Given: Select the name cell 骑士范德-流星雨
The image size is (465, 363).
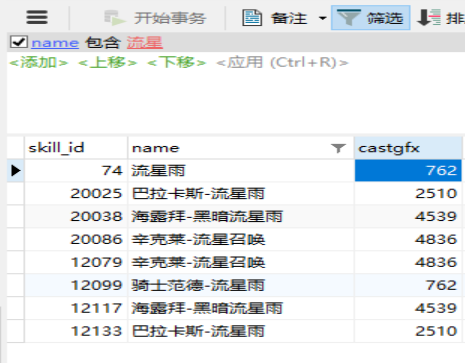Looking at the screenshot, I should [x=241, y=286].
